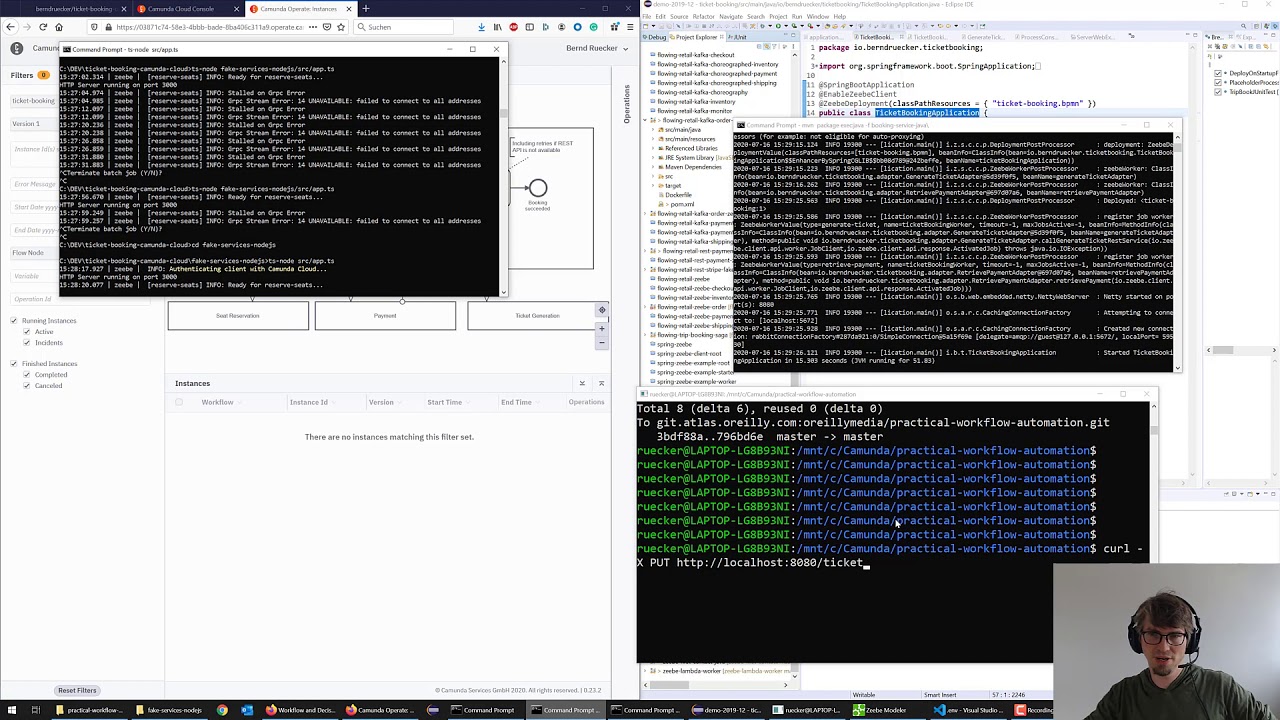Collapse the Instances panel downward
The width and height of the screenshot is (1280, 720).
(x=582, y=383)
